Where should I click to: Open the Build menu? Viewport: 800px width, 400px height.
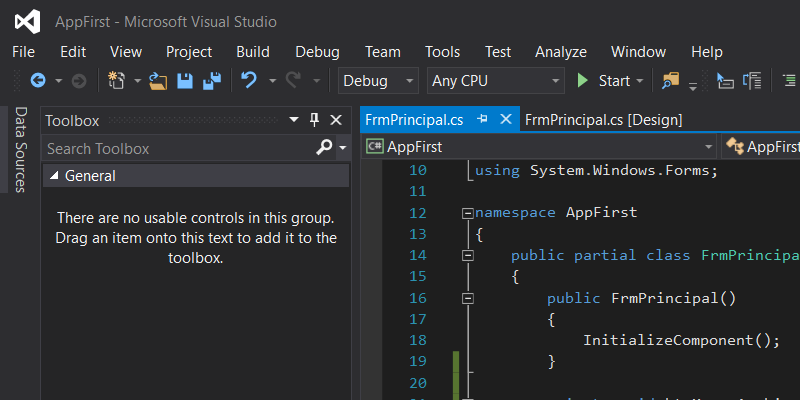coord(253,52)
